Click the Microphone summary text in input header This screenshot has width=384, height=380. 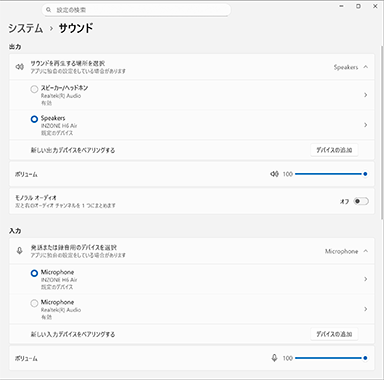click(341, 251)
